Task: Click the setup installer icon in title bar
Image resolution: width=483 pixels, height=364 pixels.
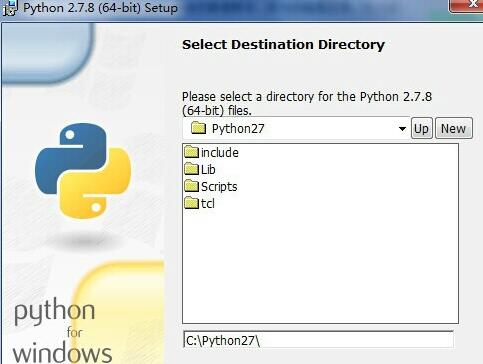Action: (10, 8)
